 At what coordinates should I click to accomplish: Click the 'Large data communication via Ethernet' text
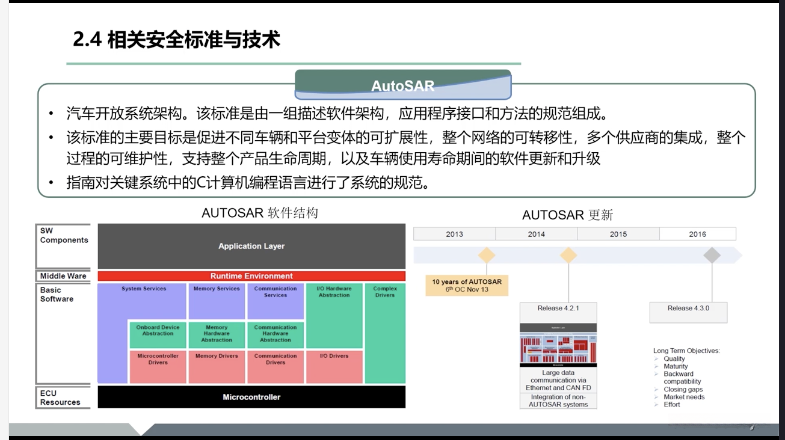click(558, 380)
